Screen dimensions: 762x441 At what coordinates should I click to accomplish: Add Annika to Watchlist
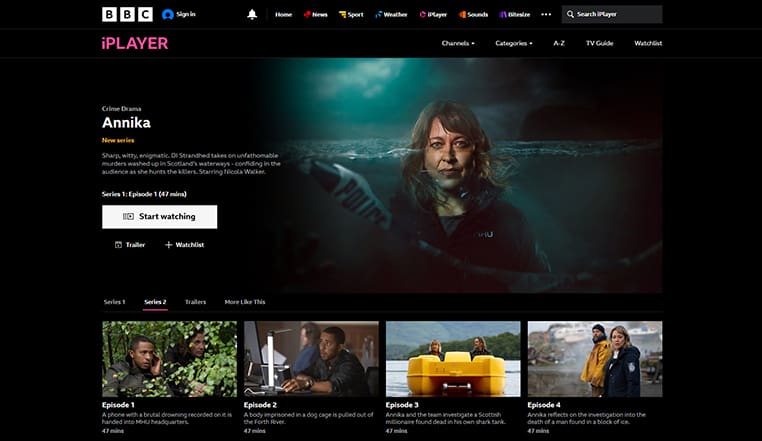click(184, 245)
